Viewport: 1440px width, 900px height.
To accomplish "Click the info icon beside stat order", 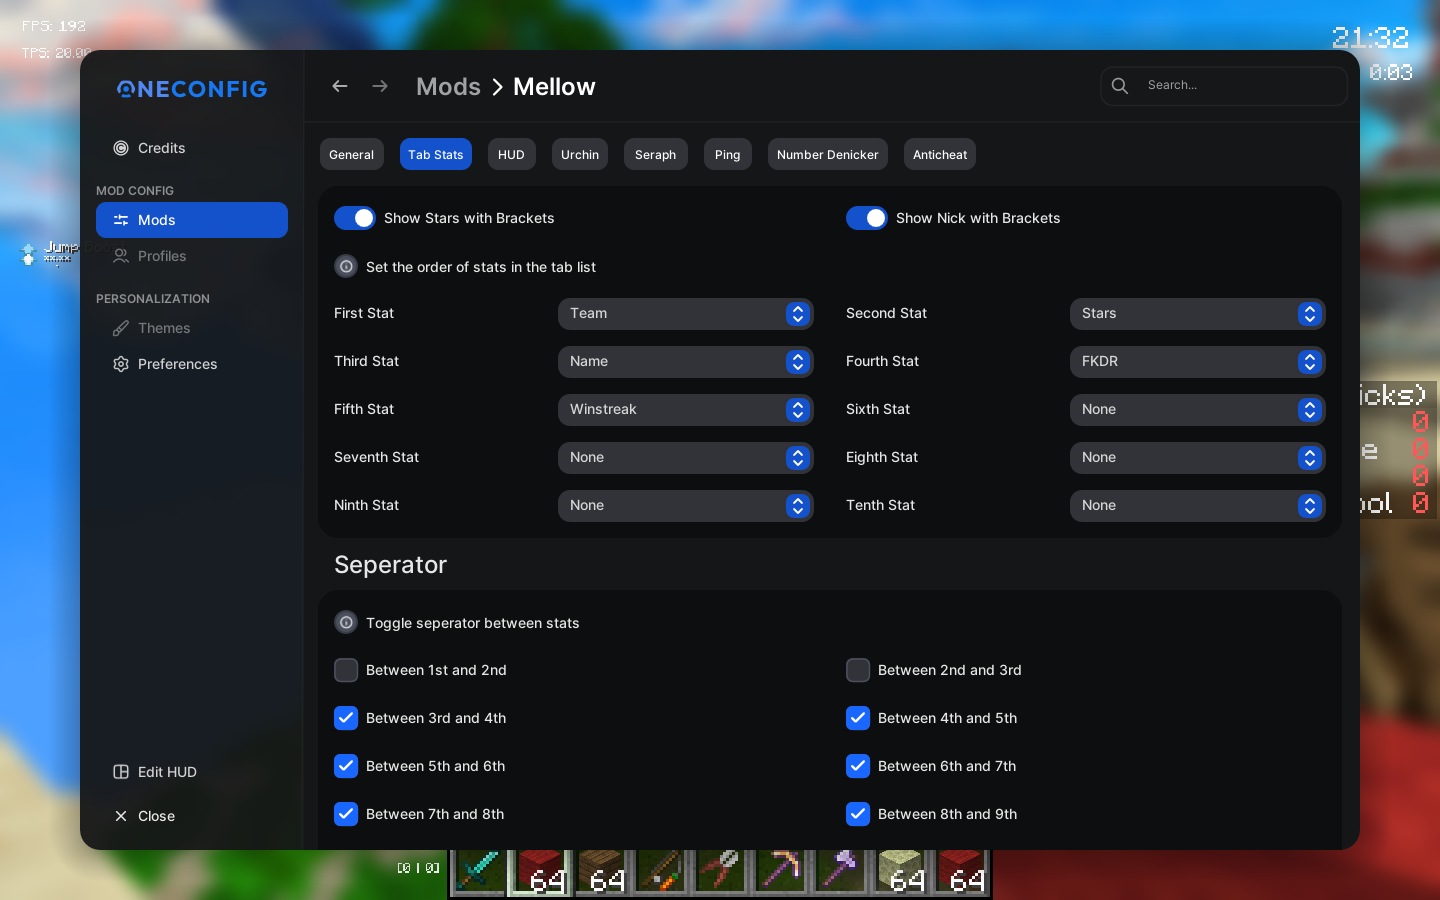I will click(346, 266).
